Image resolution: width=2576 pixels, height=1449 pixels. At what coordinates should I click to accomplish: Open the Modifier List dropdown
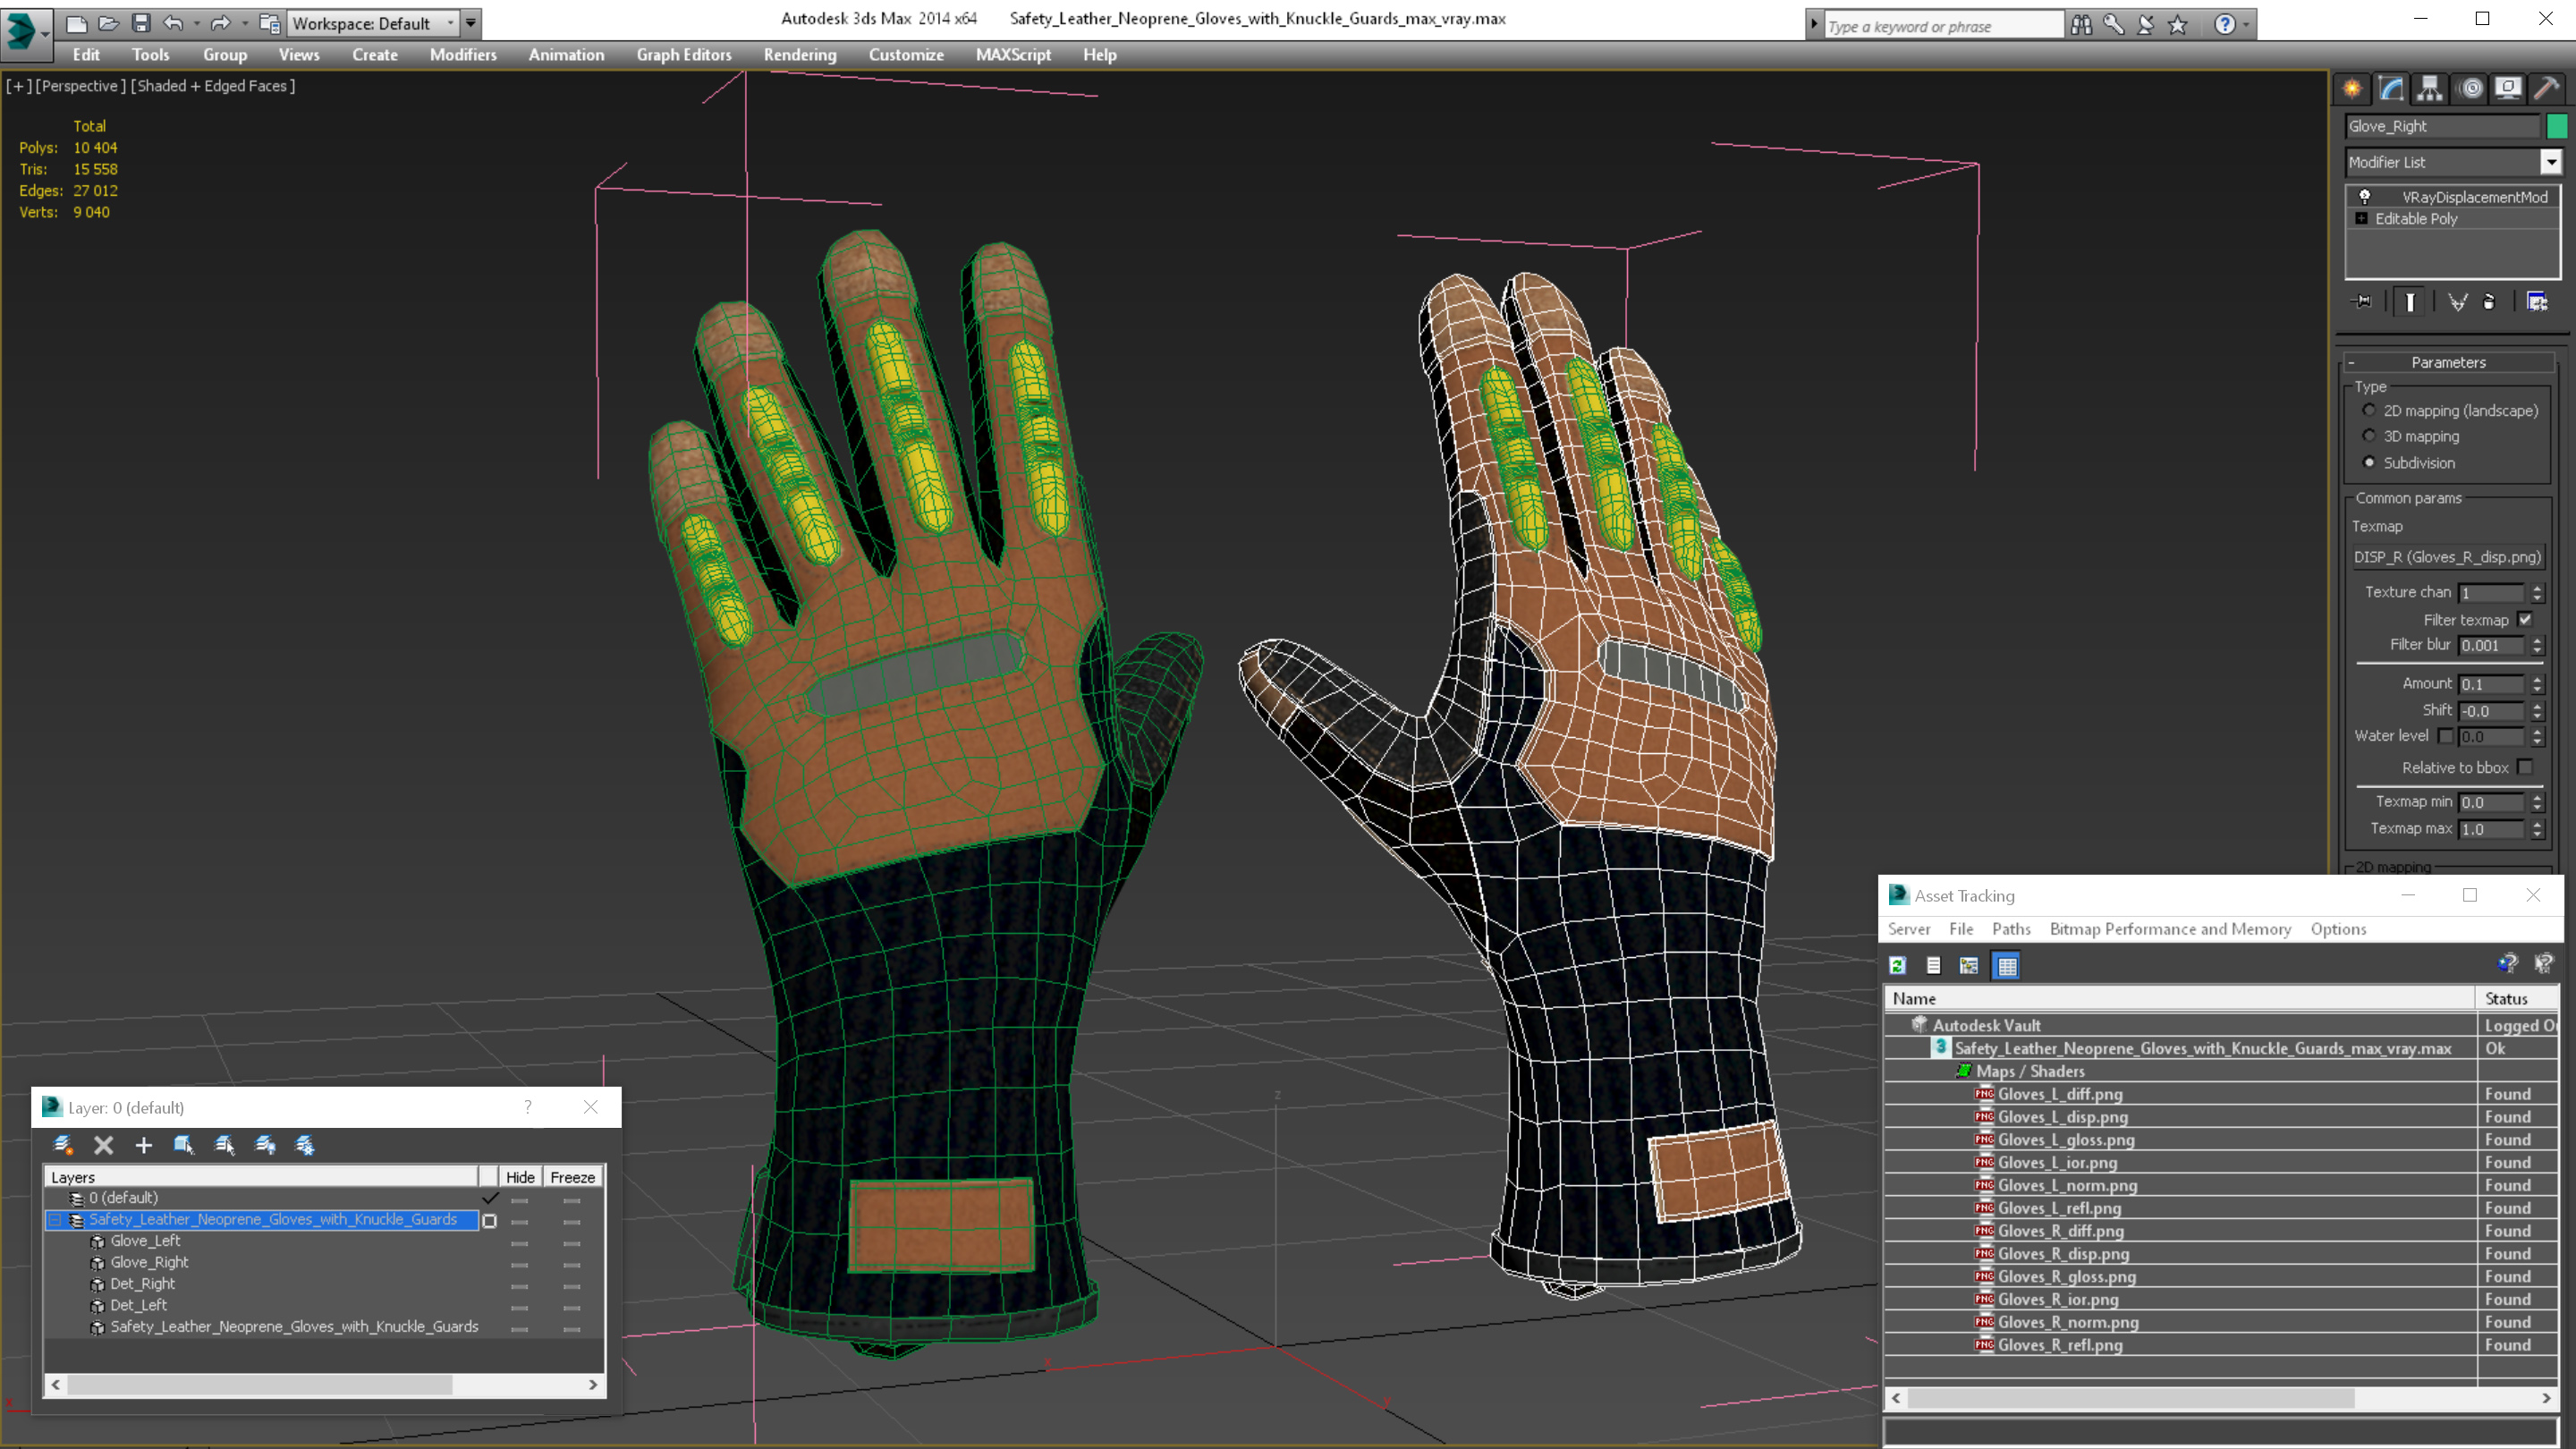2550,162
